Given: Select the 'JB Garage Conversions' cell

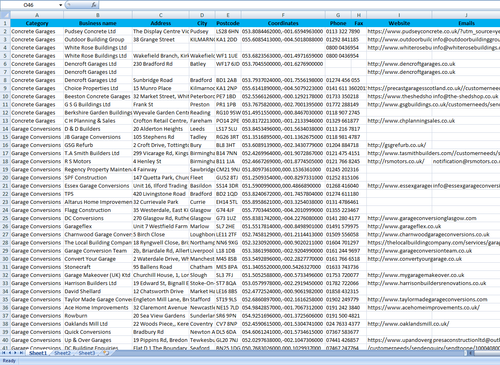Looking at the screenshot, I should tap(98, 137).
